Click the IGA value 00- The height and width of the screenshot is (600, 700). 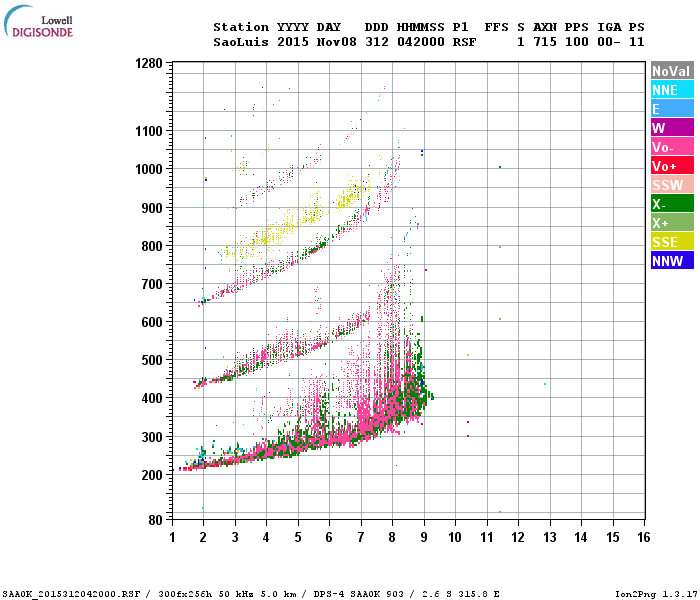pos(609,42)
